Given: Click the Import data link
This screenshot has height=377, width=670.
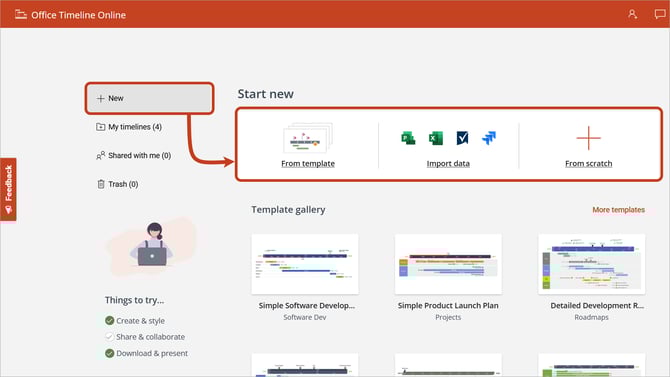Looking at the screenshot, I should [448, 164].
